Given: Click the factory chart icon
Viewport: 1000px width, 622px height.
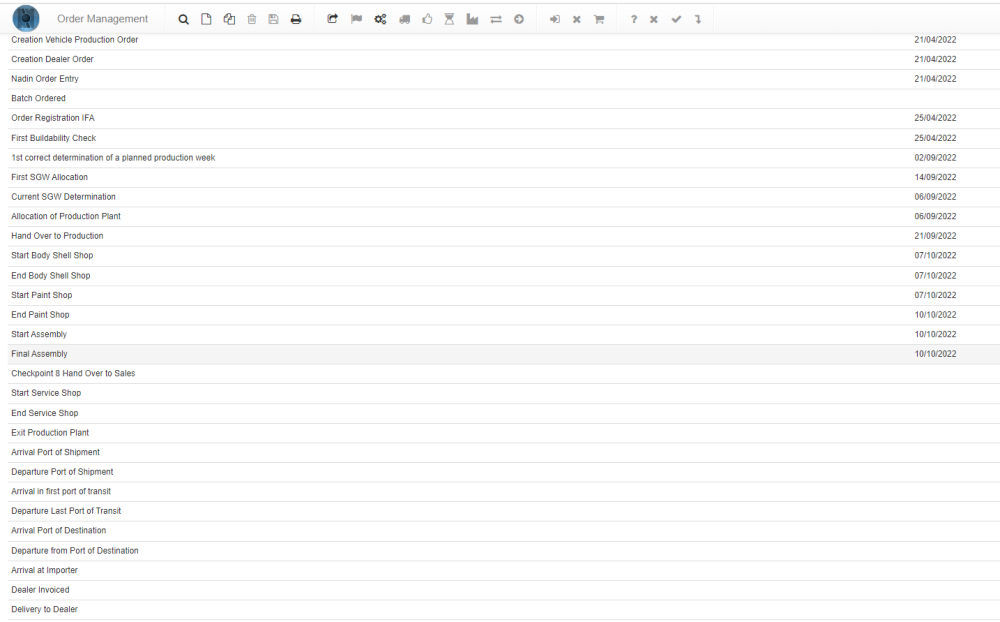Looking at the screenshot, I should tap(472, 19).
